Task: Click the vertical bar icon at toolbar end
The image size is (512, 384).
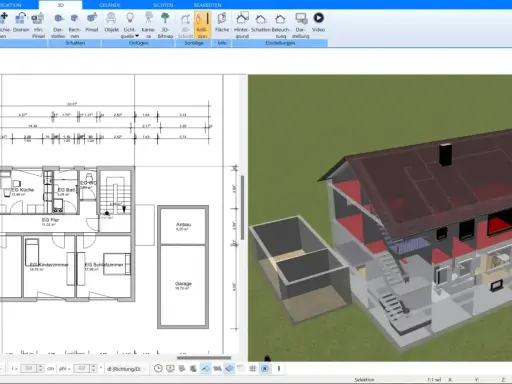Action: click(279, 368)
